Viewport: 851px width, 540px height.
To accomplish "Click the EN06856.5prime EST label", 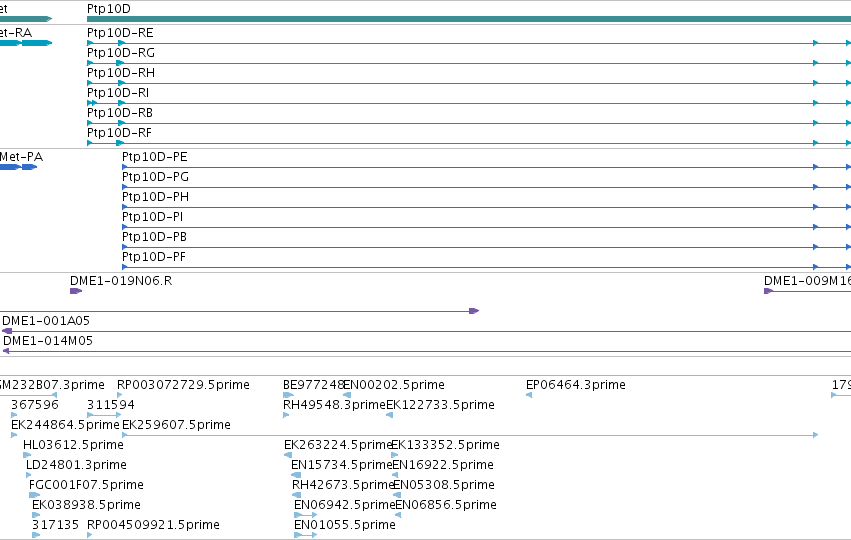I will (446, 505).
